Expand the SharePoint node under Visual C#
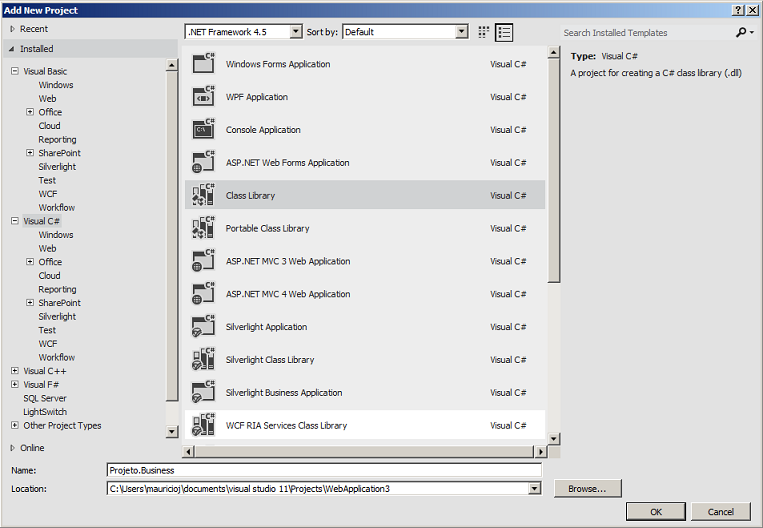 pyautogui.click(x=30, y=303)
